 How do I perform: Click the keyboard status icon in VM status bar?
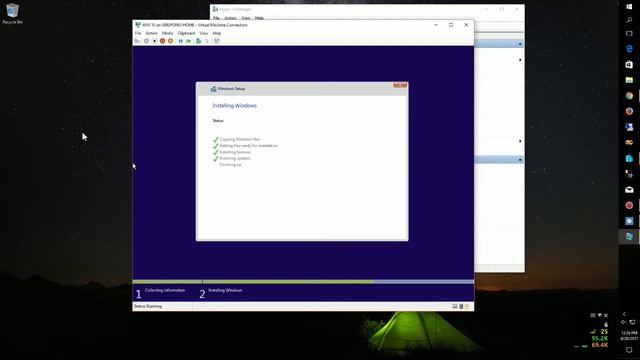click(455, 306)
